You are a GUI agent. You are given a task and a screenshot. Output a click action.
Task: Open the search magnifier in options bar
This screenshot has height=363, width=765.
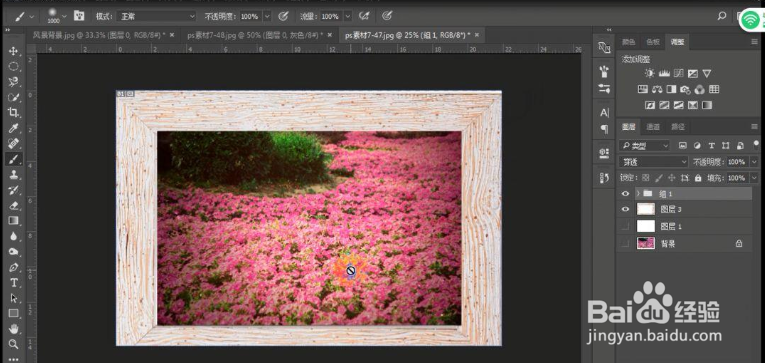722,16
